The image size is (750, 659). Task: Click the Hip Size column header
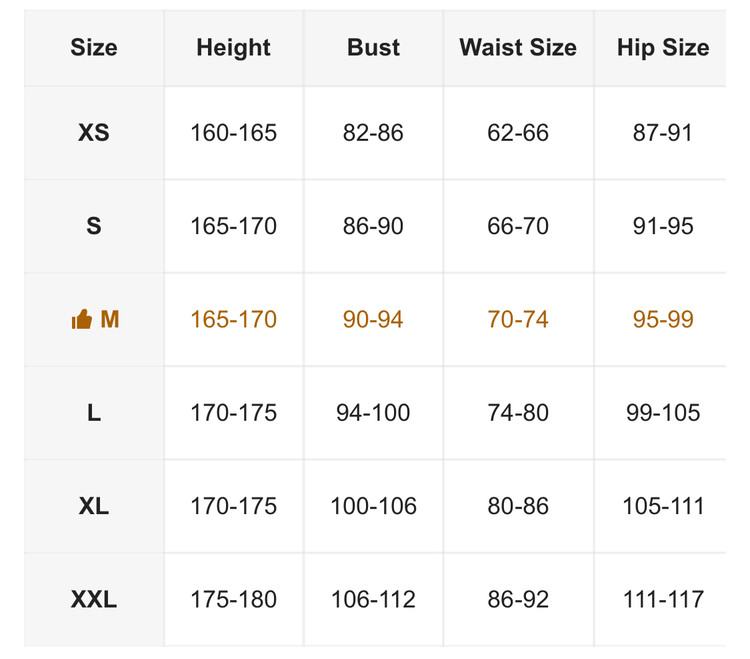(x=662, y=47)
